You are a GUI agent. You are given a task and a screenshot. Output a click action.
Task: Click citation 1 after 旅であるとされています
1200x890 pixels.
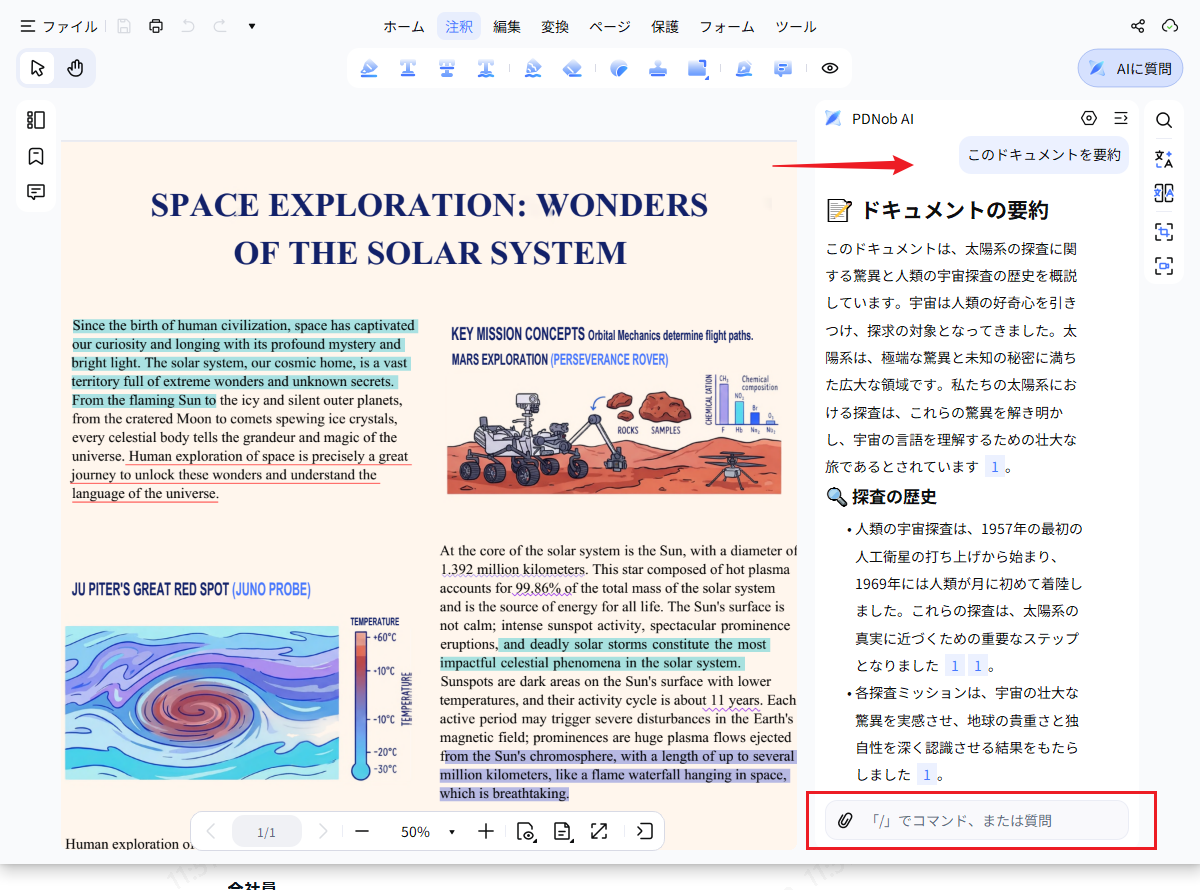(x=994, y=466)
